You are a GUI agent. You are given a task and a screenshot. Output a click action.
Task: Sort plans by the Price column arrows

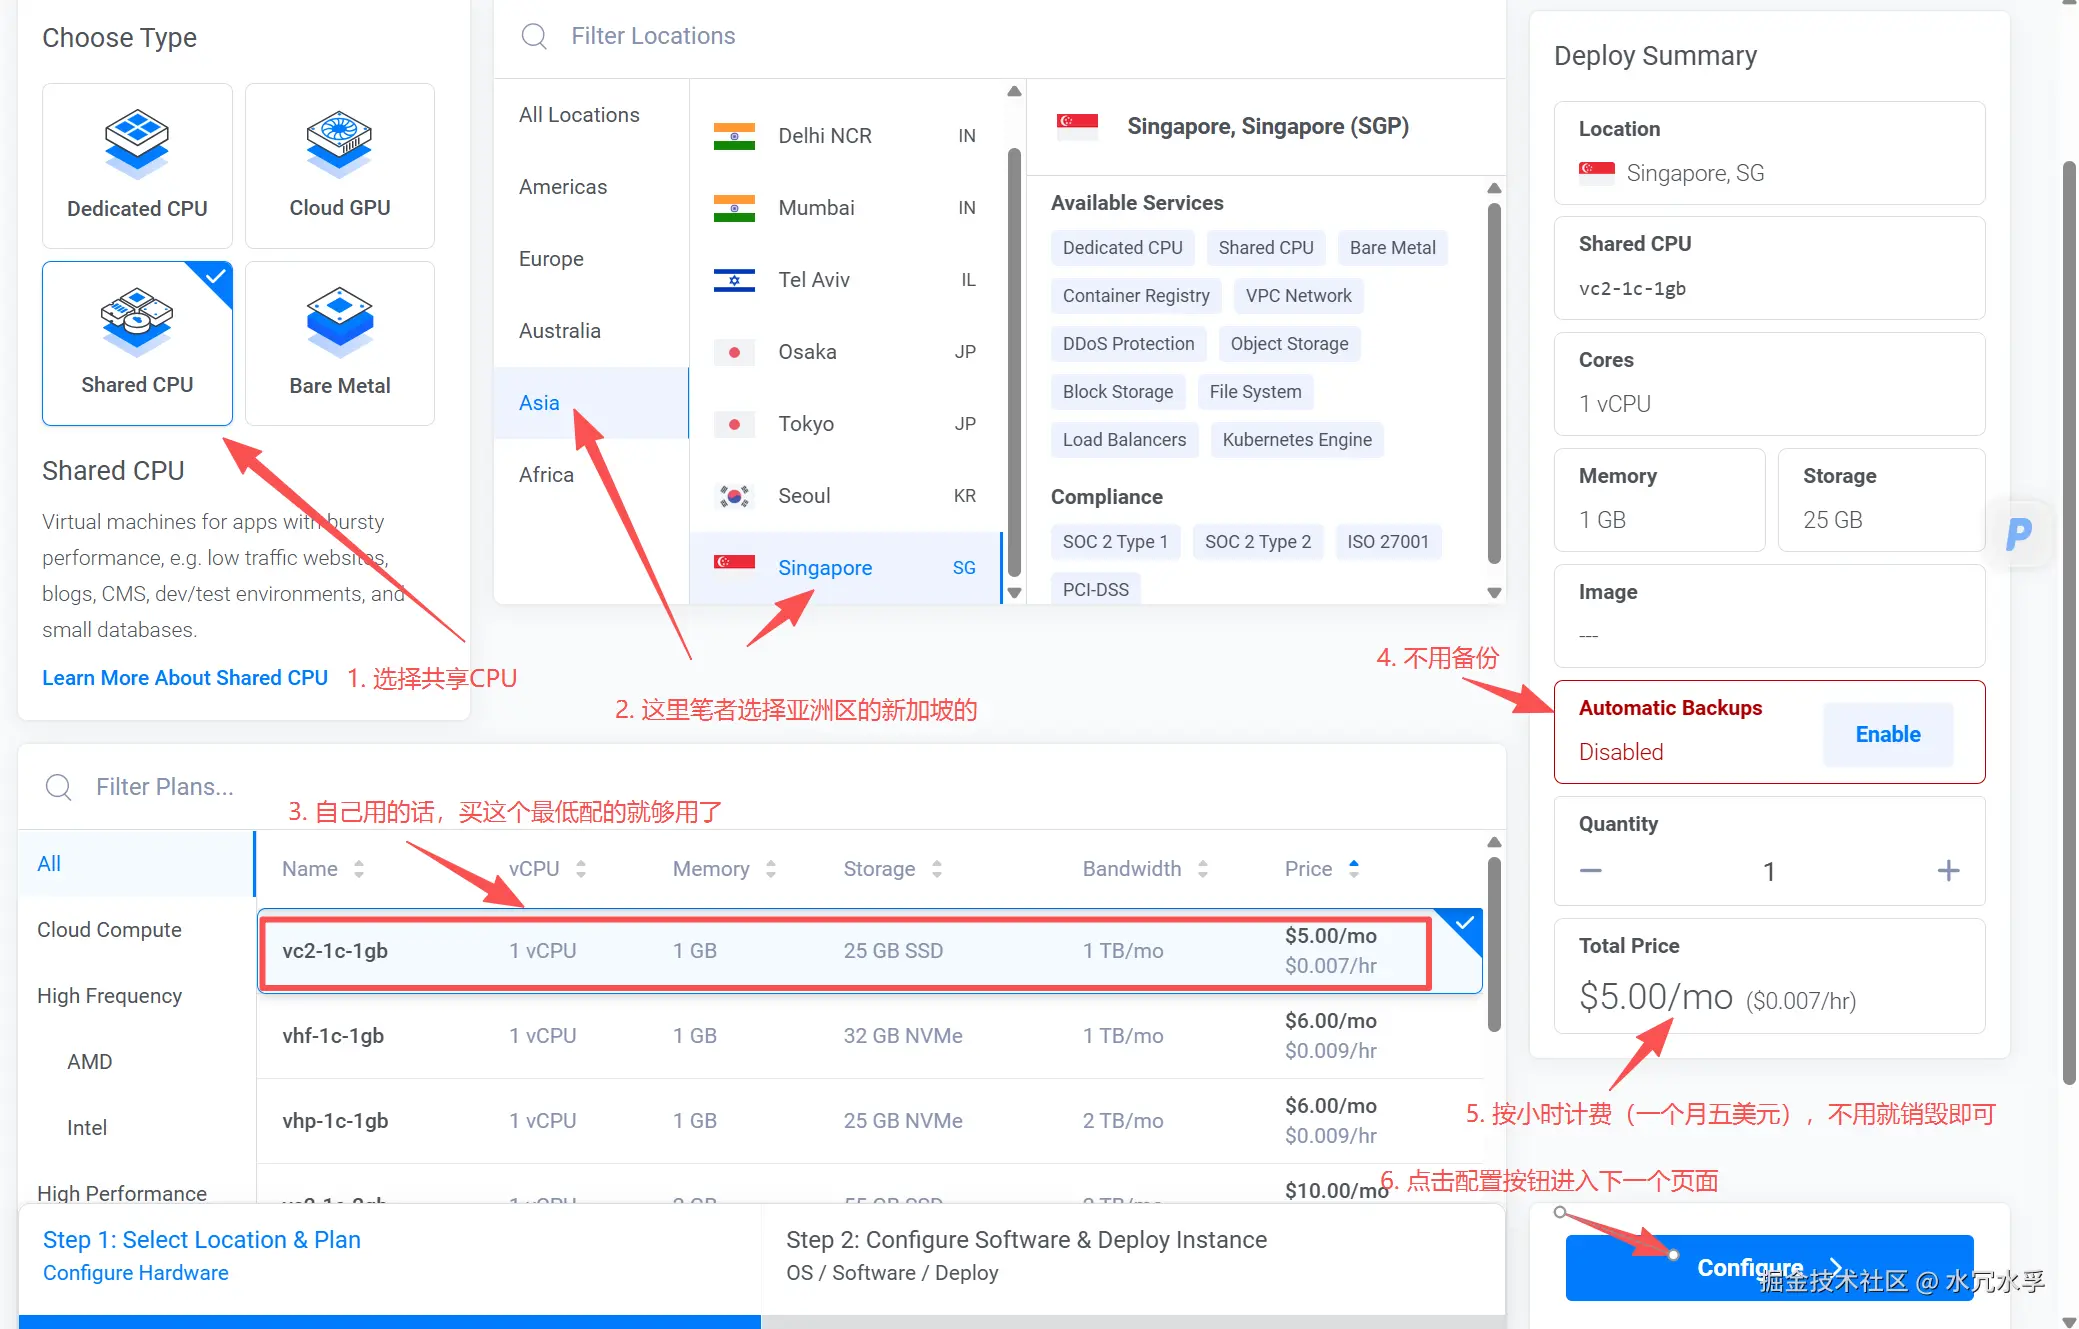1353,868
